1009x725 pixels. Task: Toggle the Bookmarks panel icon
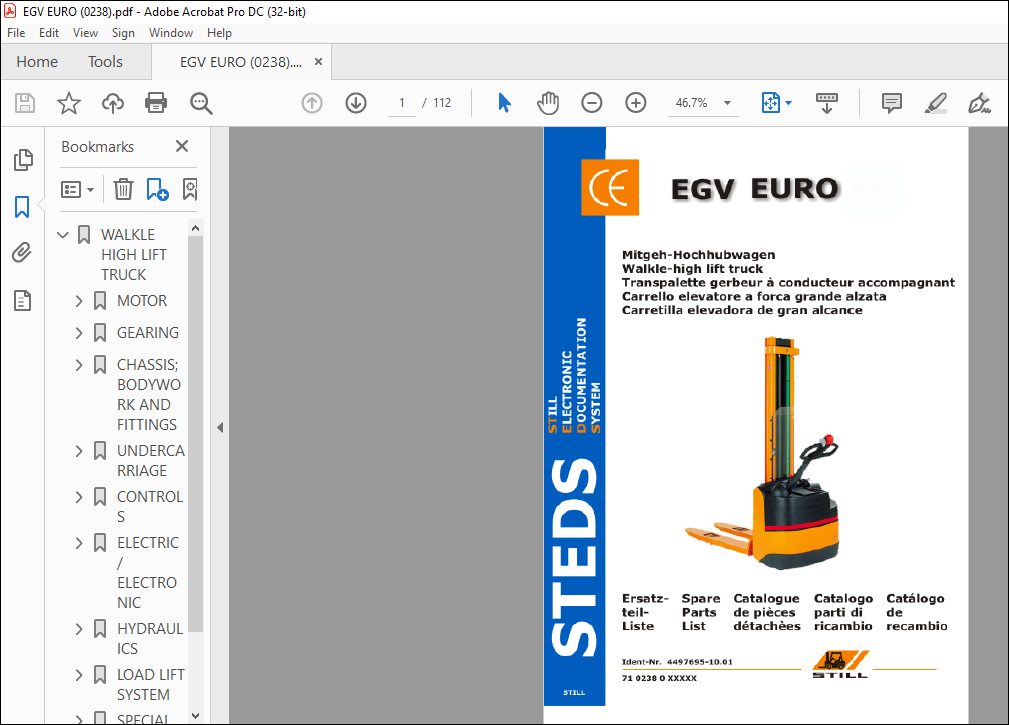pos(22,207)
